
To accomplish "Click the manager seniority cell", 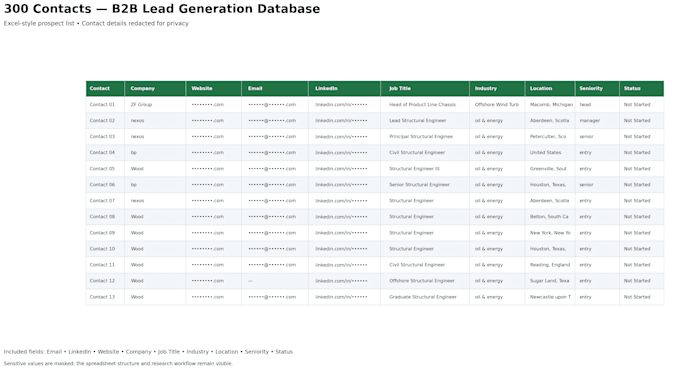I will pyautogui.click(x=597, y=121).
